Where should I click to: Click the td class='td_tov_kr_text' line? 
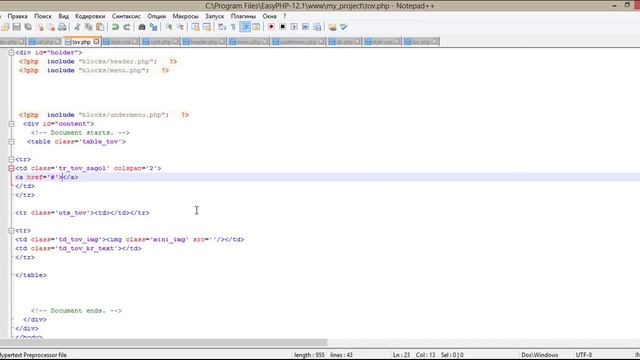tap(78, 248)
